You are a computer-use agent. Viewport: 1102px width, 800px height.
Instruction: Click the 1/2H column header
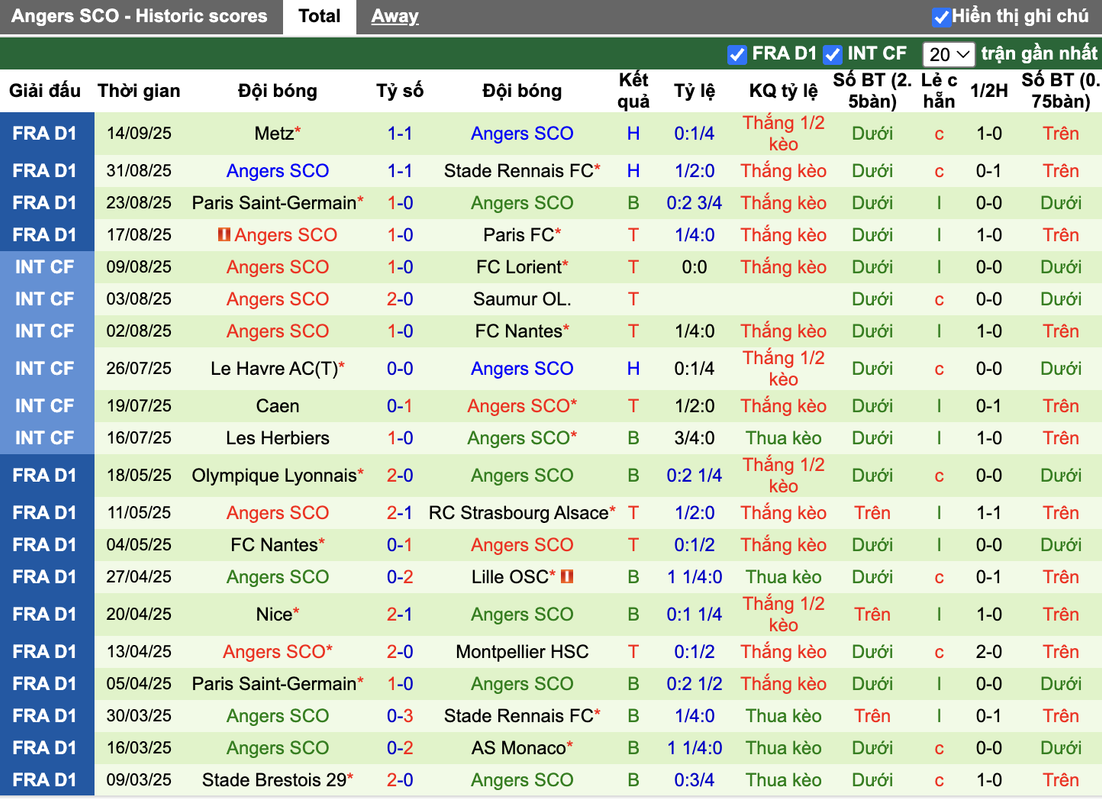989,91
